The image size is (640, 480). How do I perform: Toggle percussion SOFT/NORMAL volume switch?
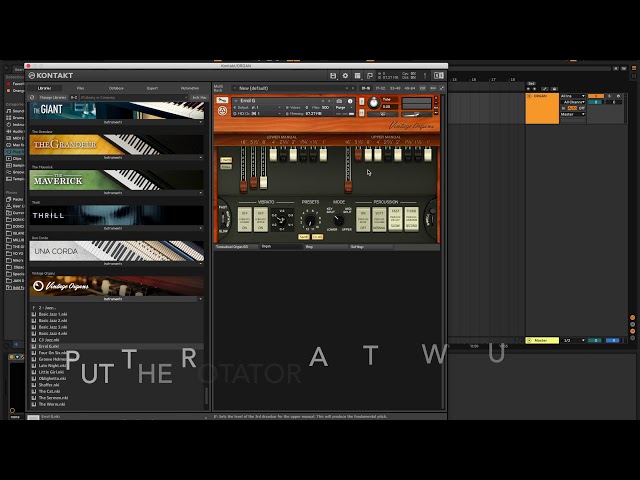(x=379, y=220)
